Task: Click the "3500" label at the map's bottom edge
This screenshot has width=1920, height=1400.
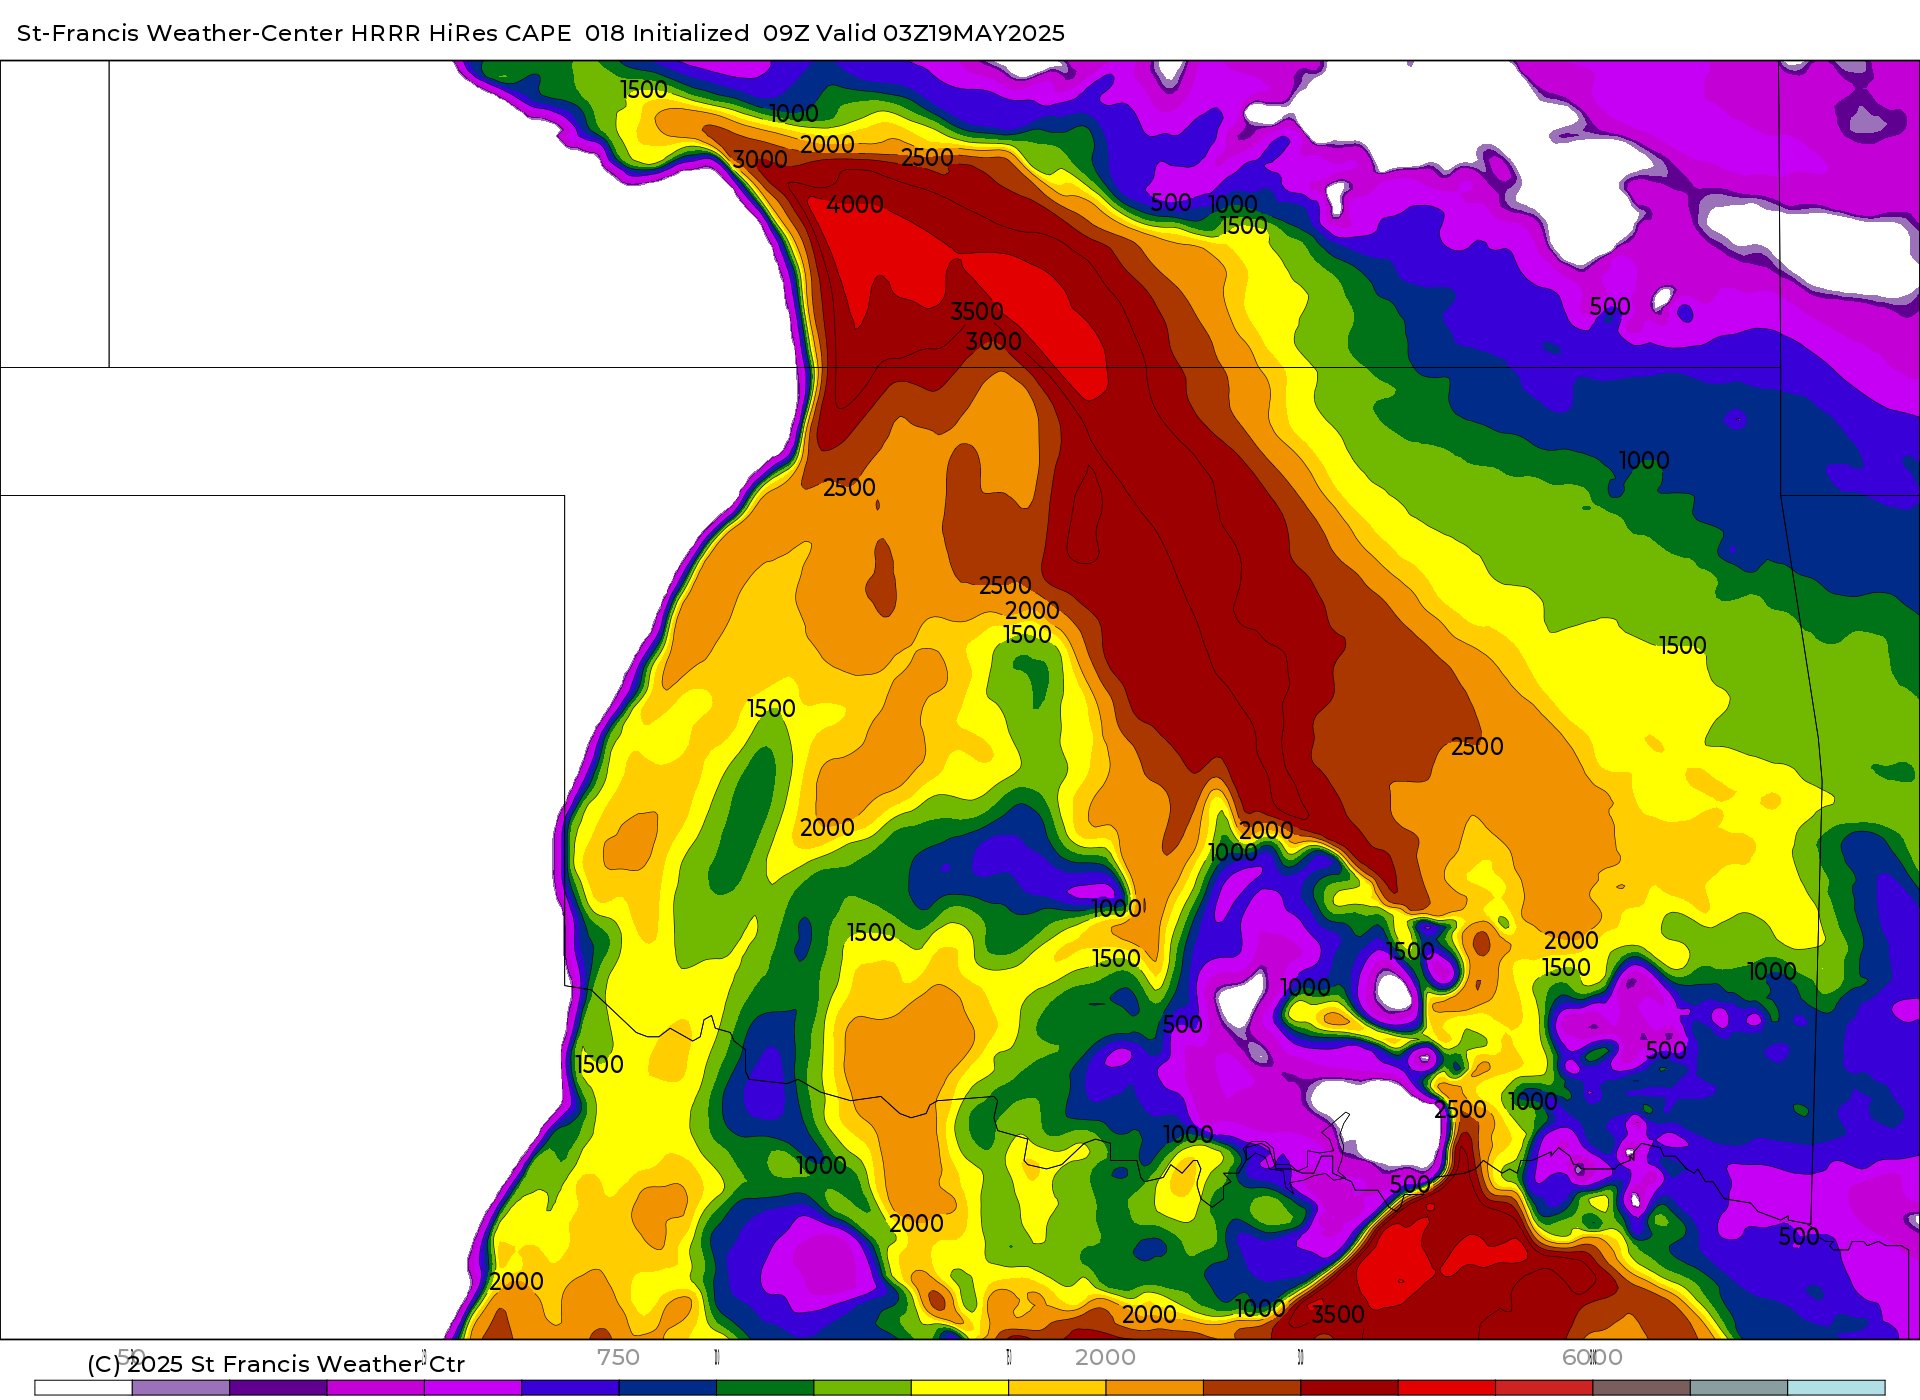Action: [x=1338, y=1315]
